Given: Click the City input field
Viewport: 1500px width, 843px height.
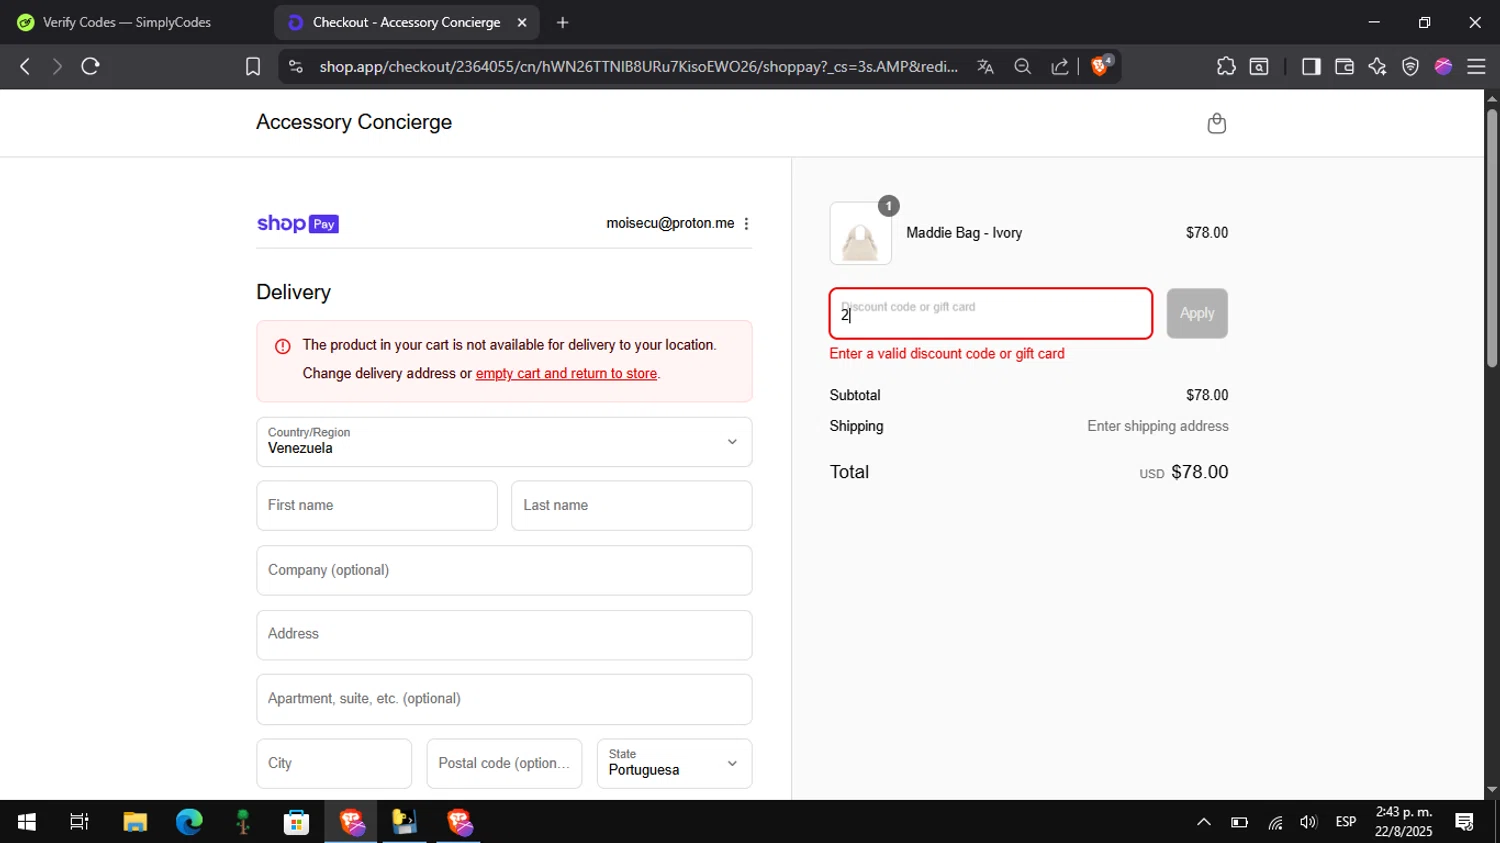Looking at the screenshot, I should coord(334,763).
